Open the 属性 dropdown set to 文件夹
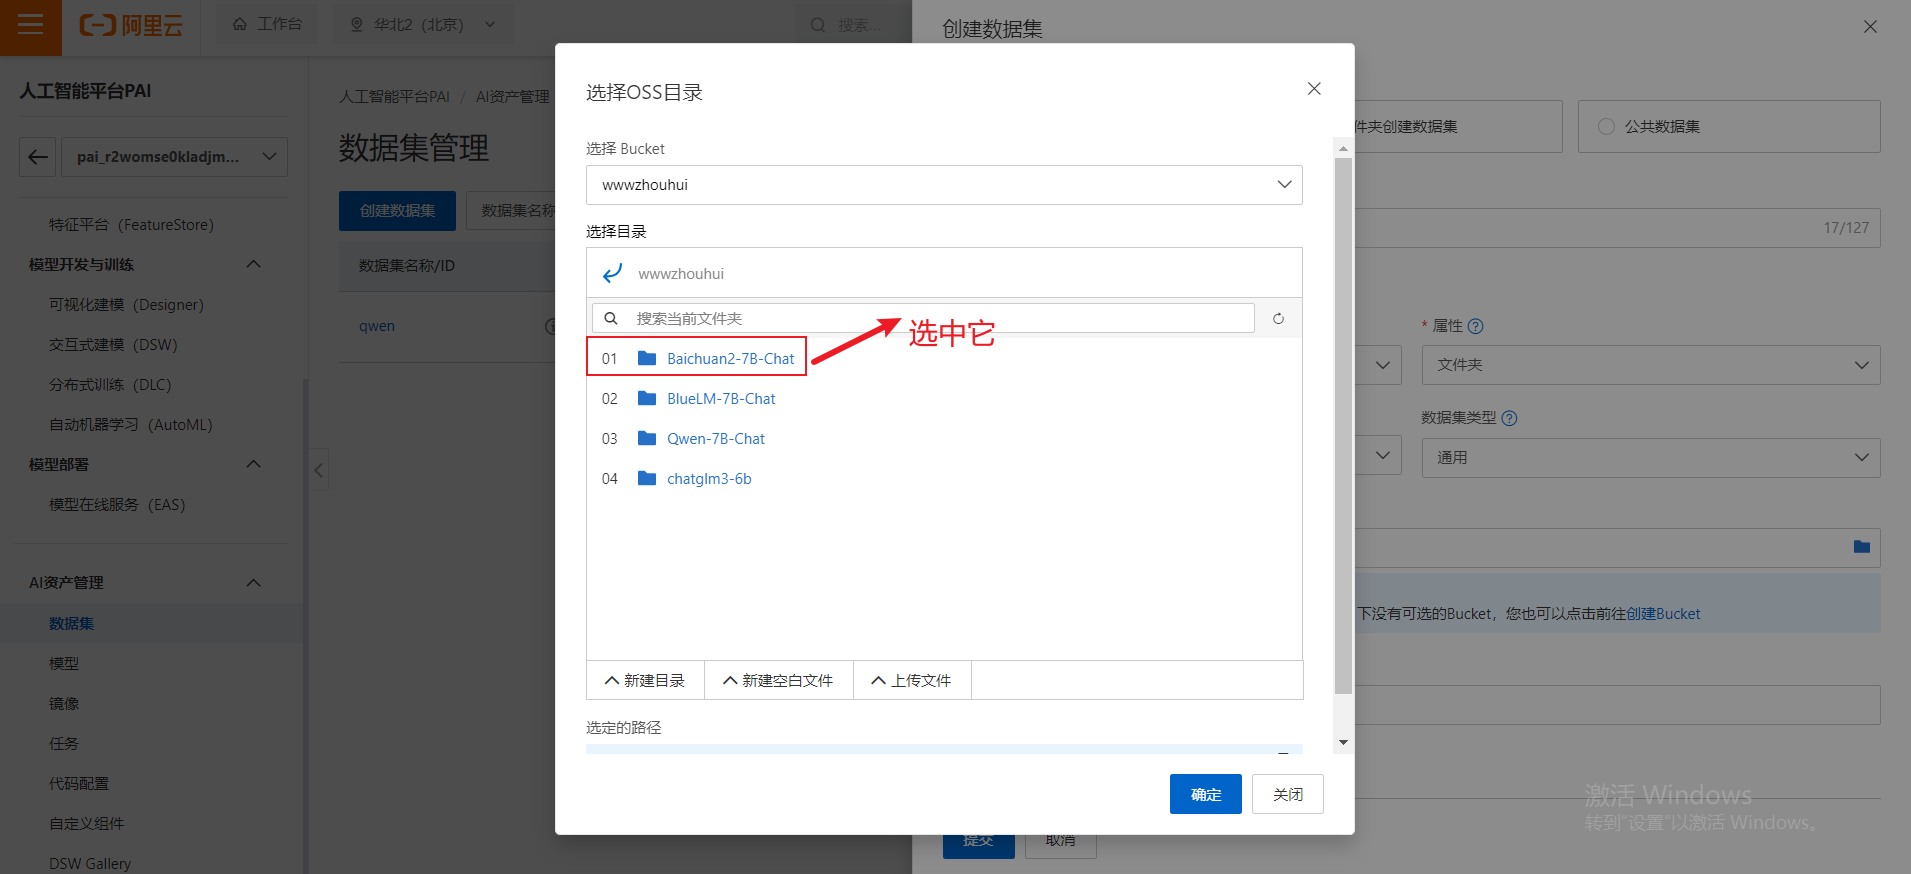The height and width of the screenshot is (874, 1911). 1650,365
